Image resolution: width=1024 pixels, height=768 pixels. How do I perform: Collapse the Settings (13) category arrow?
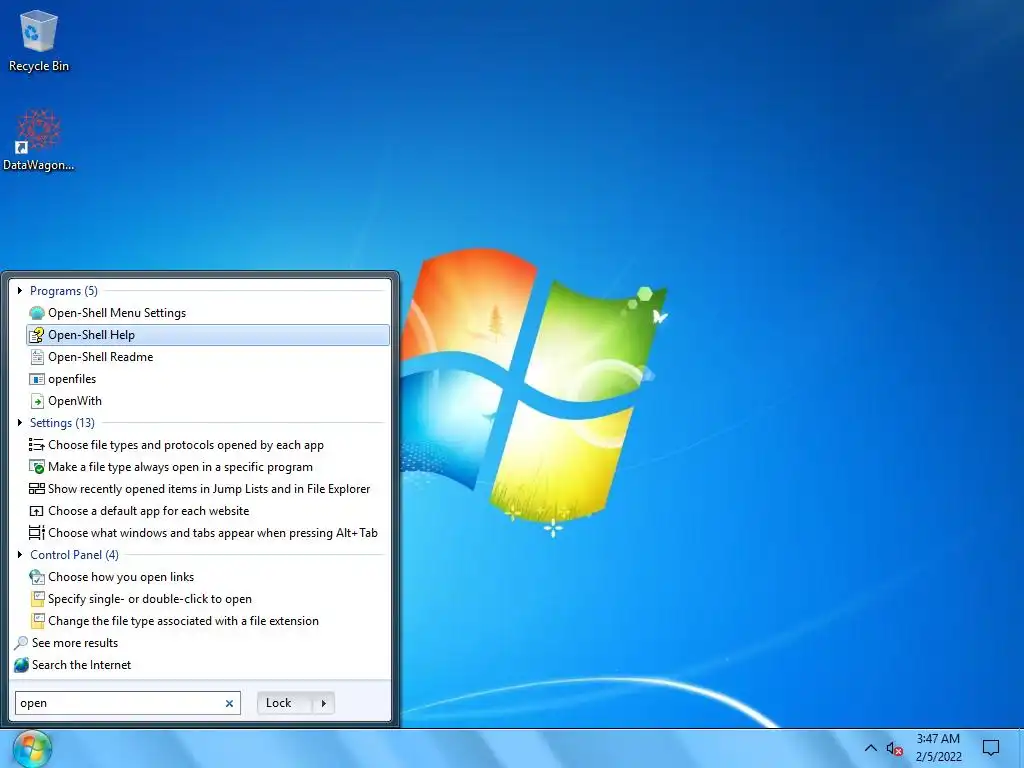20,423
